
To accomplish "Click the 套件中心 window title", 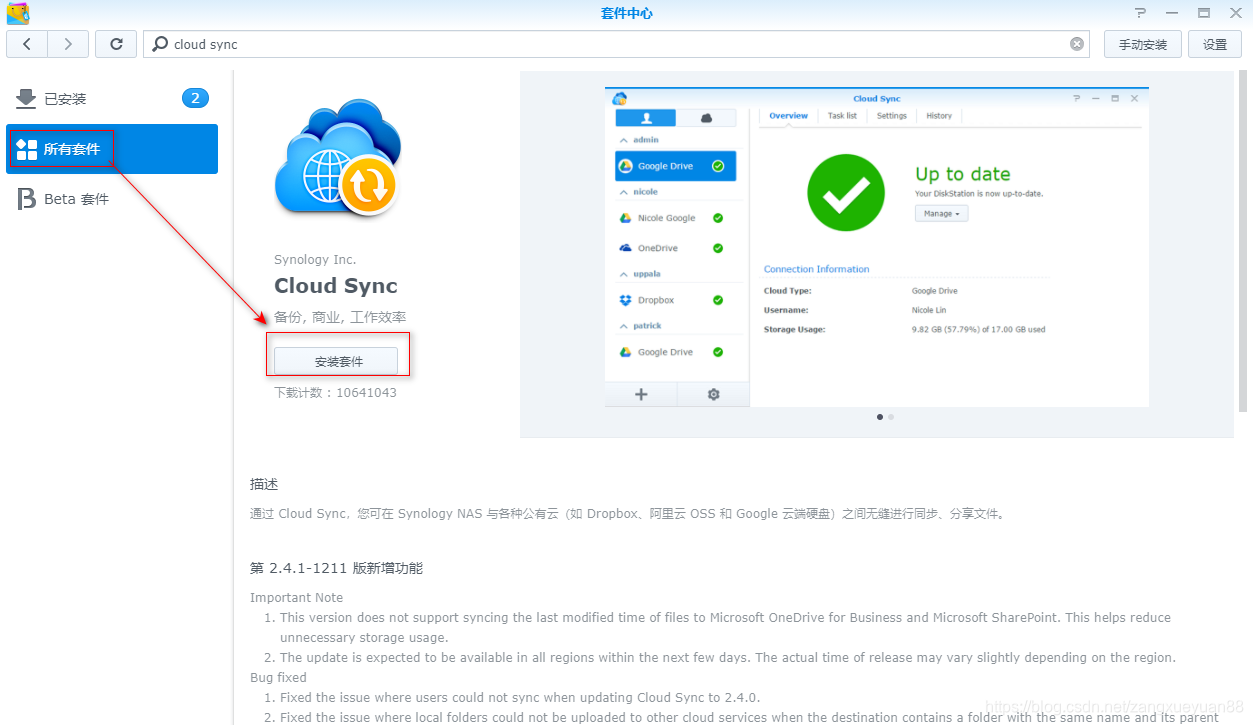I will pos(626,13).
